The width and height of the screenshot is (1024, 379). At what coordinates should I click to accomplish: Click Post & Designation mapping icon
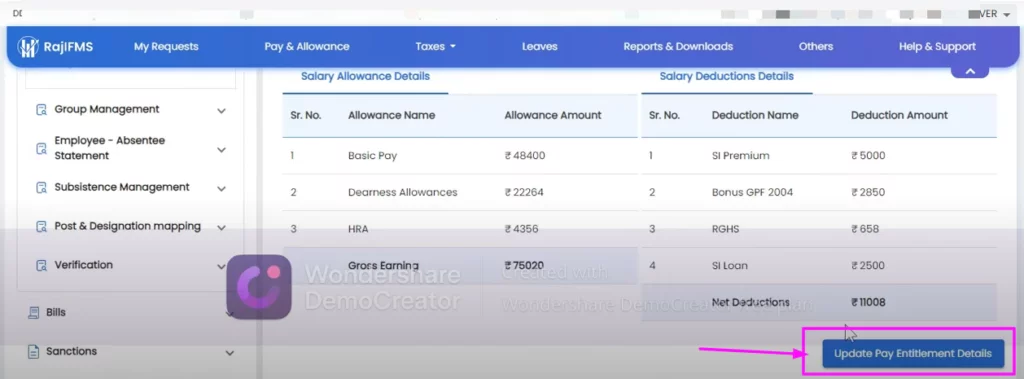[41, 227]
